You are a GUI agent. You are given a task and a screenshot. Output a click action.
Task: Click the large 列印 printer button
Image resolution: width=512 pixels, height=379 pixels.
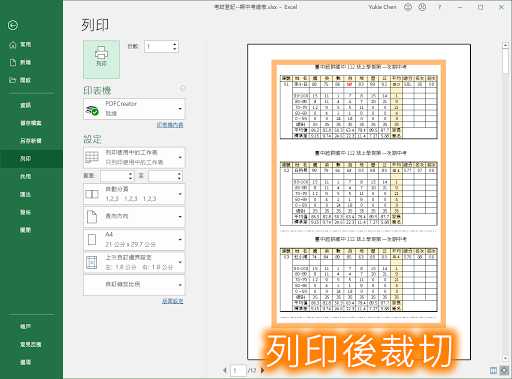pyautogui.click(x=101, y=59)
